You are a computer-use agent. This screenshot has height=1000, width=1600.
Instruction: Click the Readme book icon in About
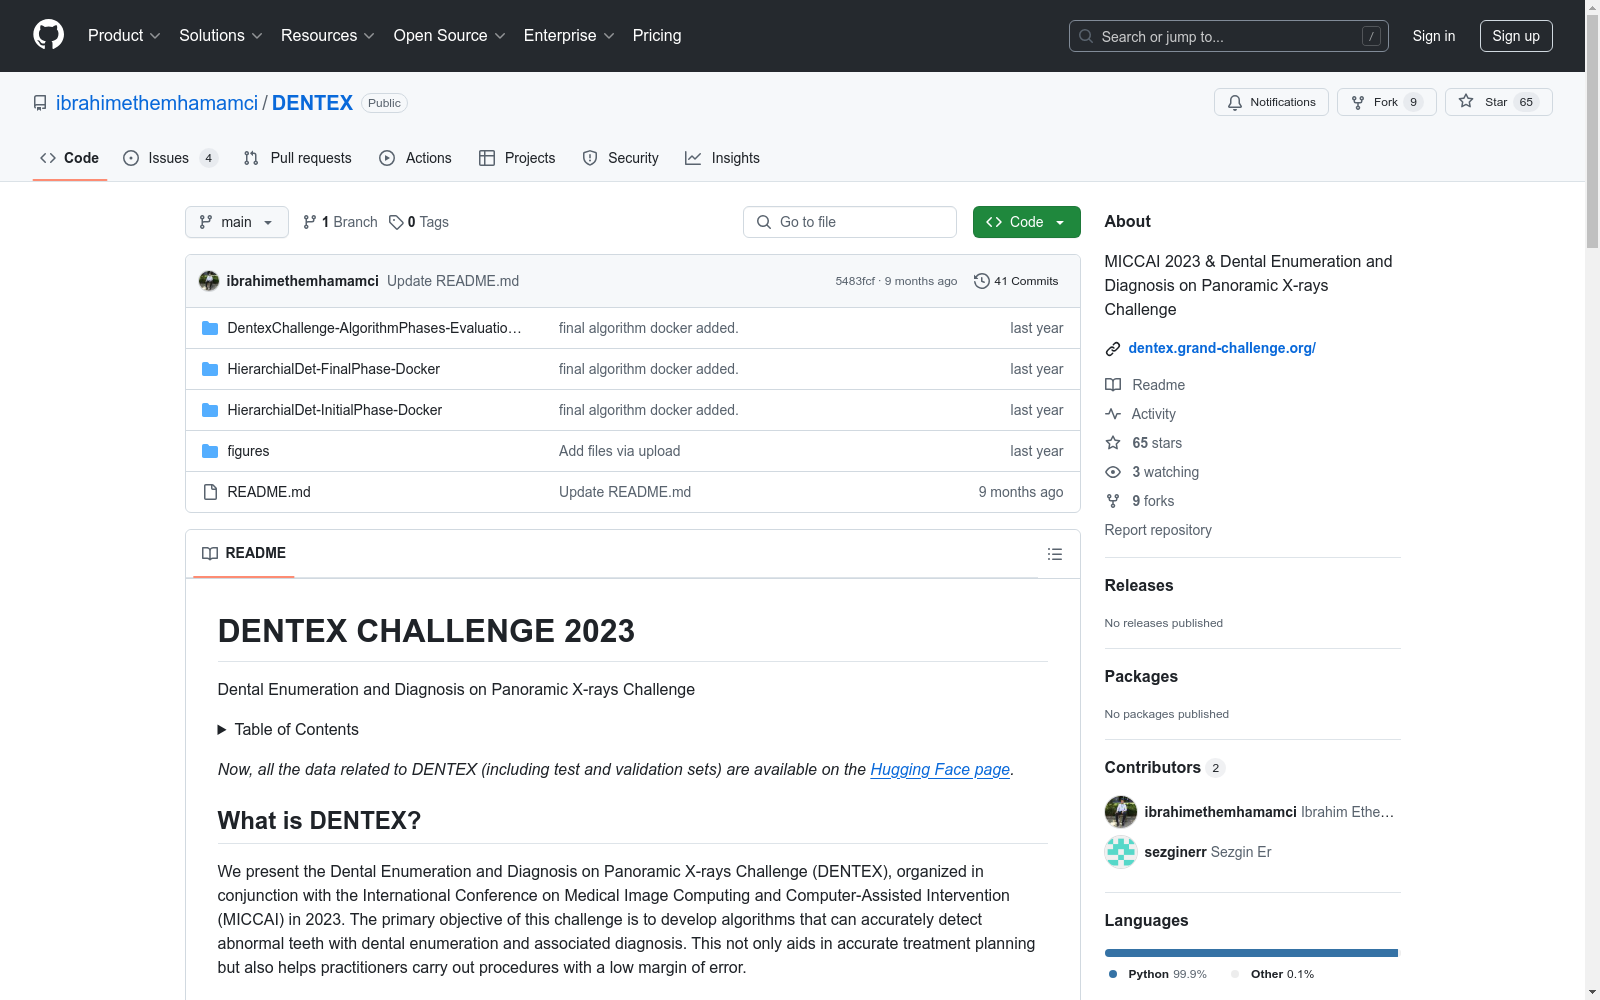(1113, 385)
